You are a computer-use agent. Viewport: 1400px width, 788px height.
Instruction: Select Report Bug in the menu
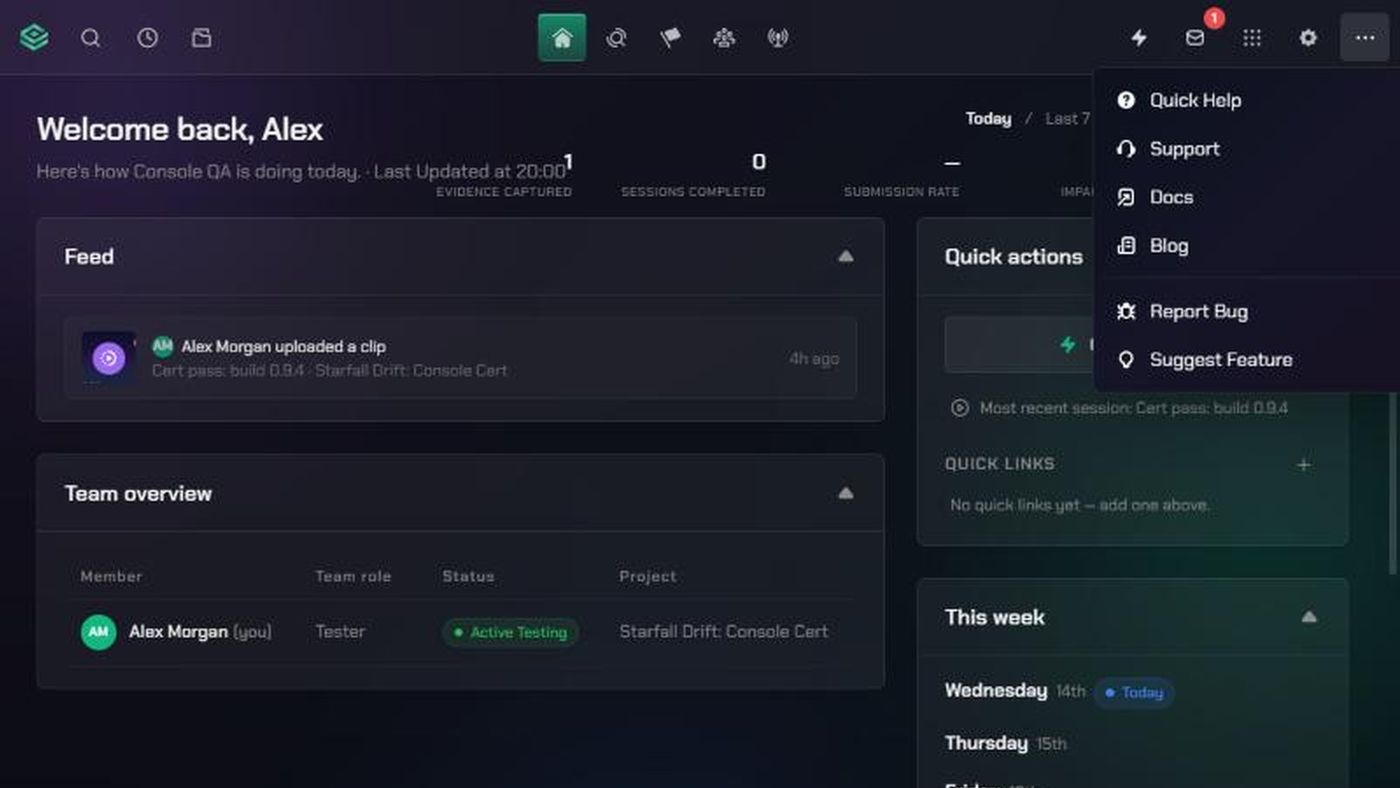click(x=1246, y=311)
